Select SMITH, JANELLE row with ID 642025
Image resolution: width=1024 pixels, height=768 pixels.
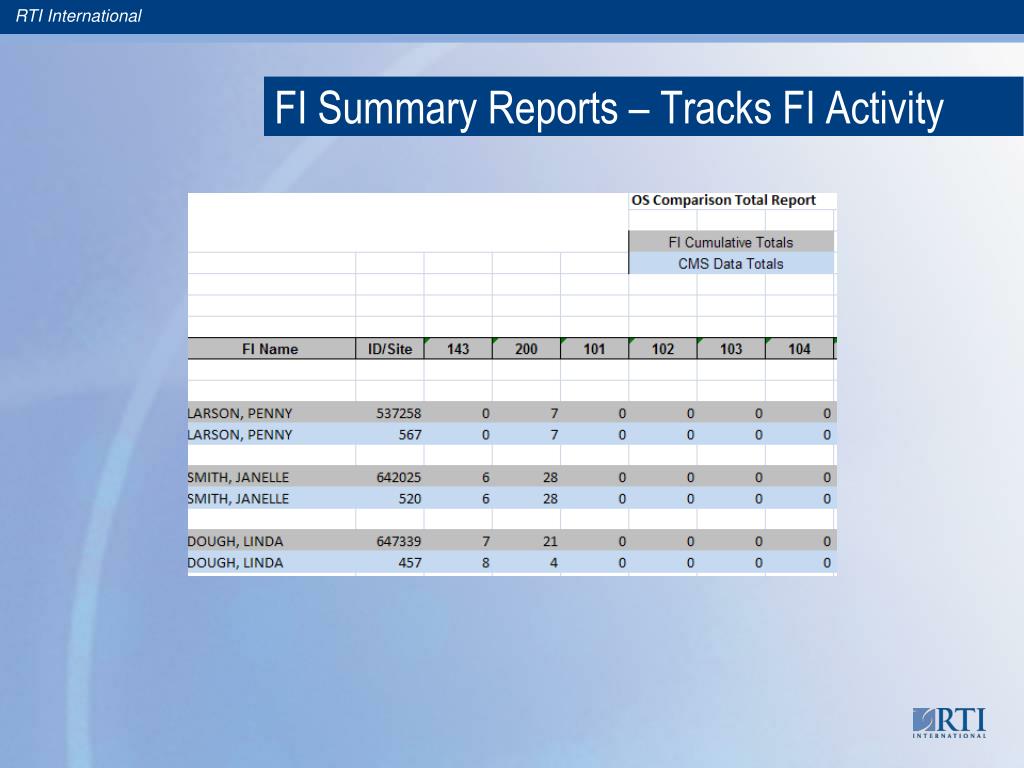(511, 477)
